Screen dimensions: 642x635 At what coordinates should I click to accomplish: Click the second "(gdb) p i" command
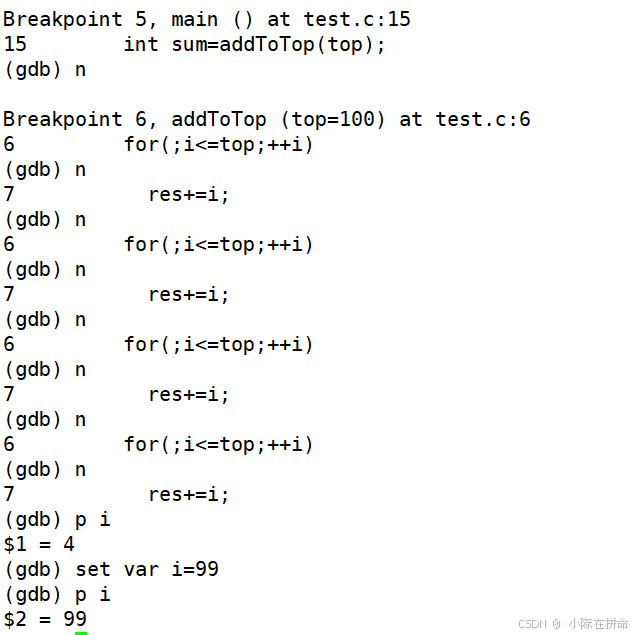click(57, 594)
